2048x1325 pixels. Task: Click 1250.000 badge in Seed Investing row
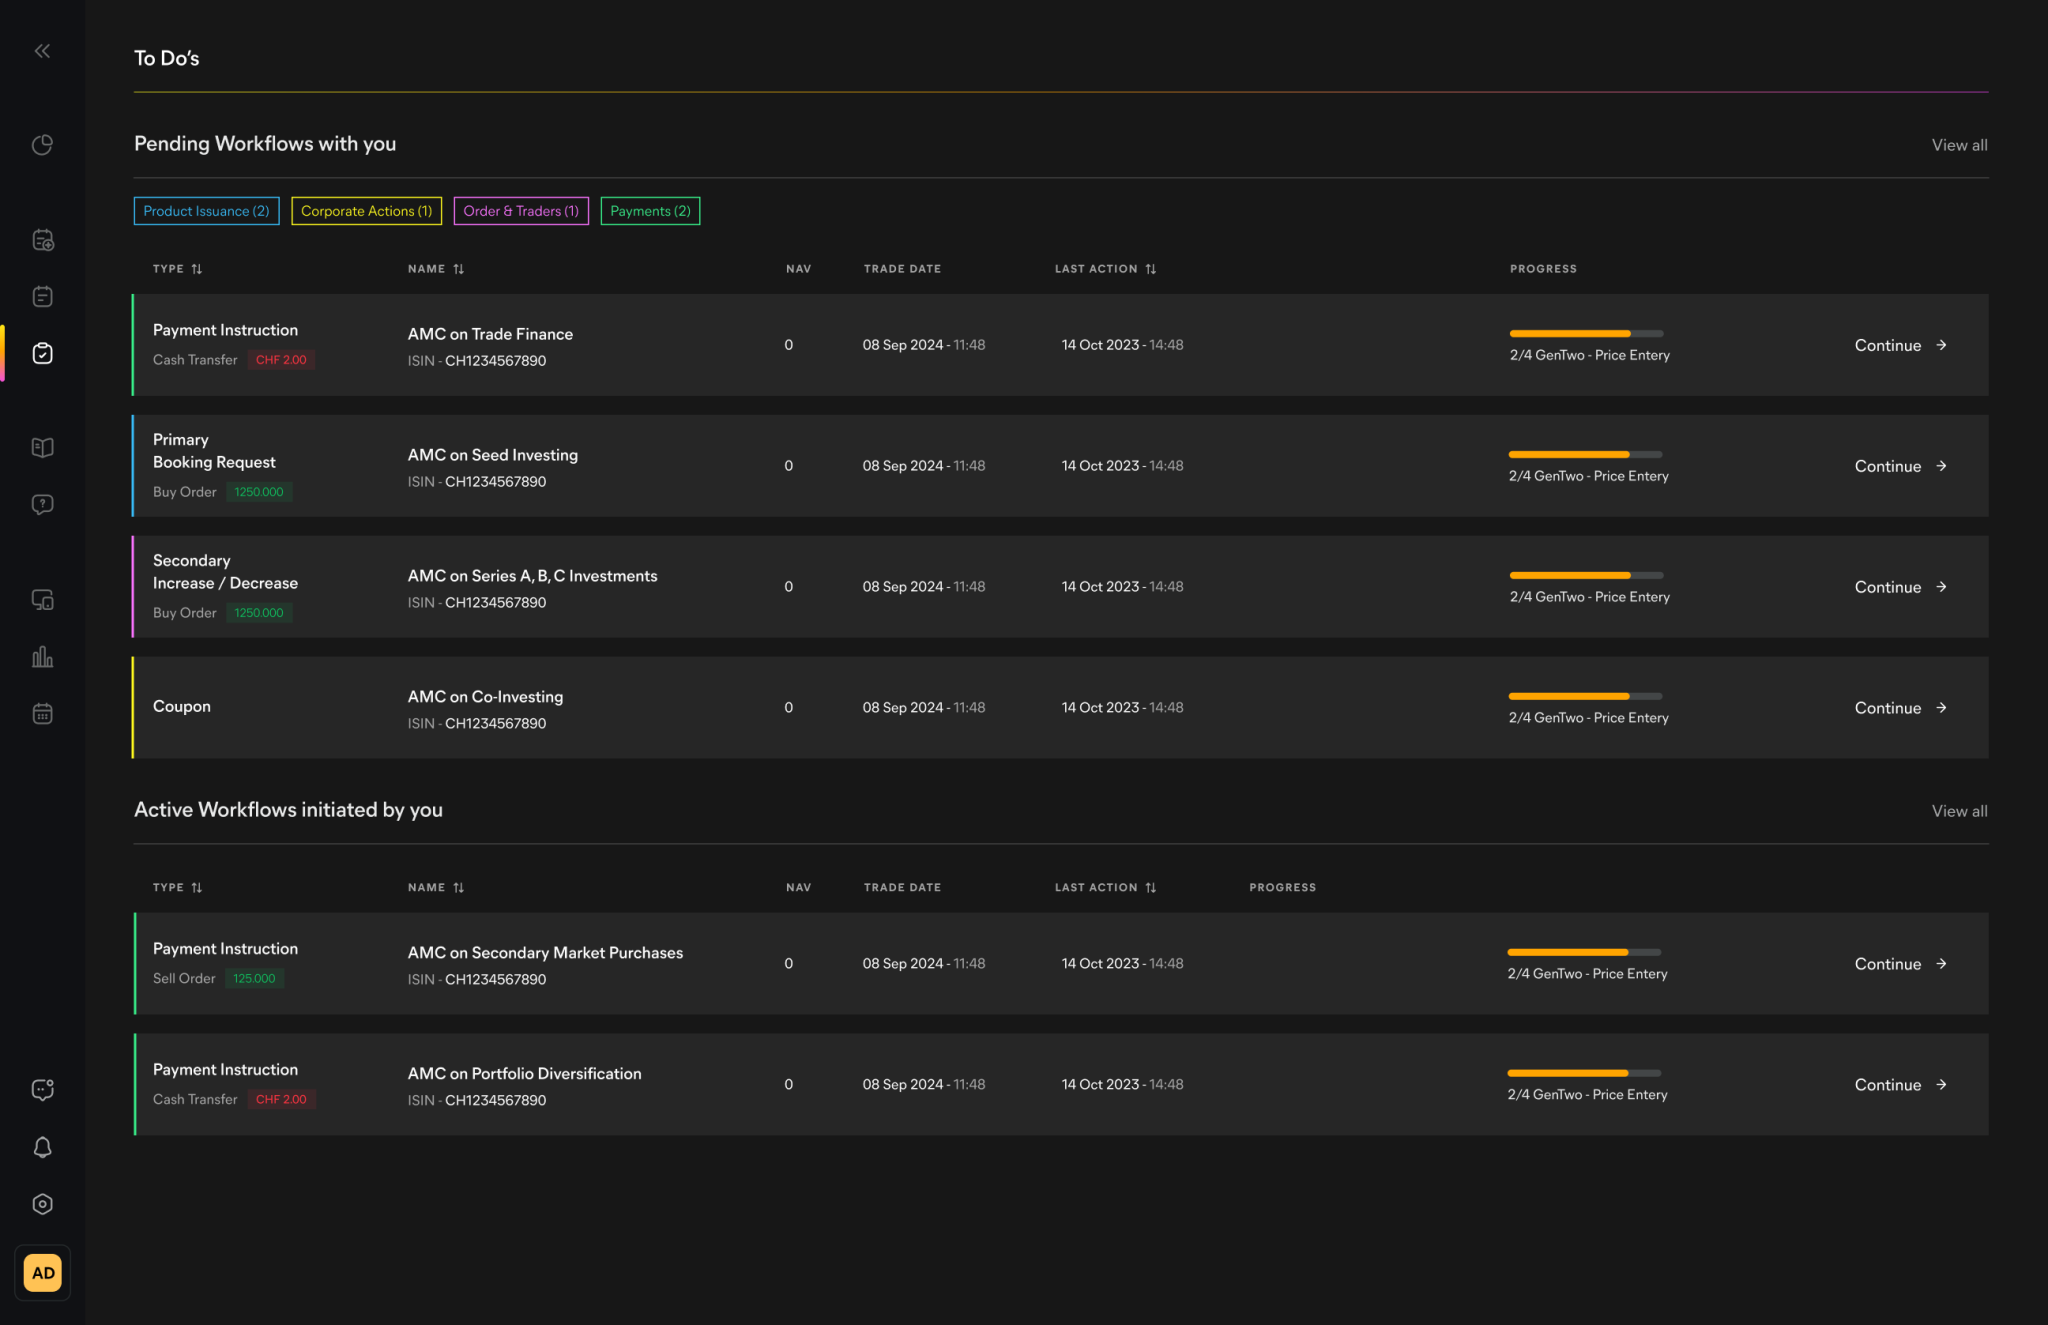pyautogui.click(x=259, y=492)
